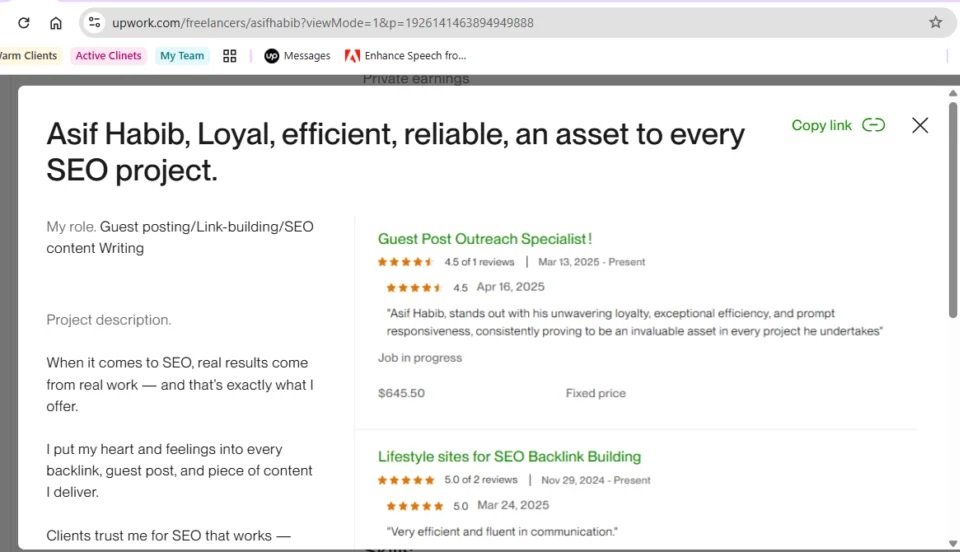The image size is (960, 552).
Task: Click the scrollbar up arrow
Action: pyautogui.click(x=953, y=93)
